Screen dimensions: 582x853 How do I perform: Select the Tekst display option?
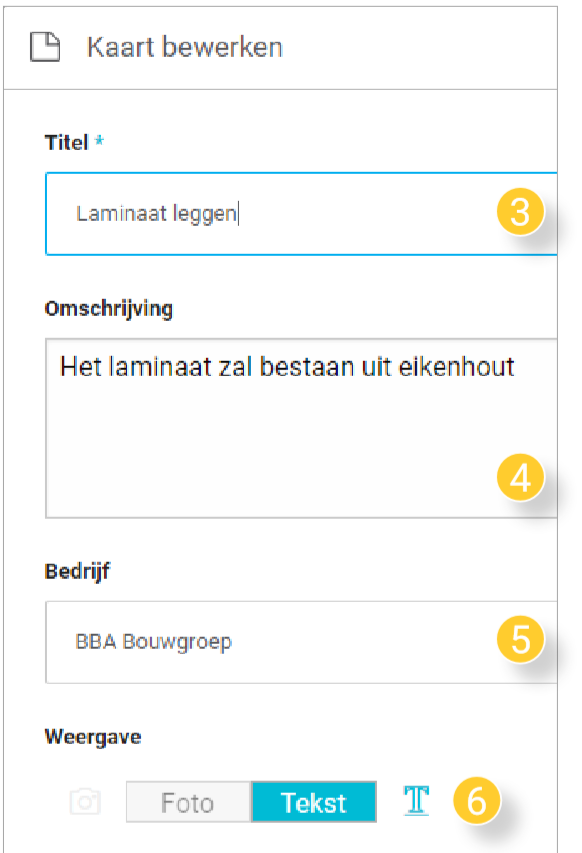pos(314,802)
